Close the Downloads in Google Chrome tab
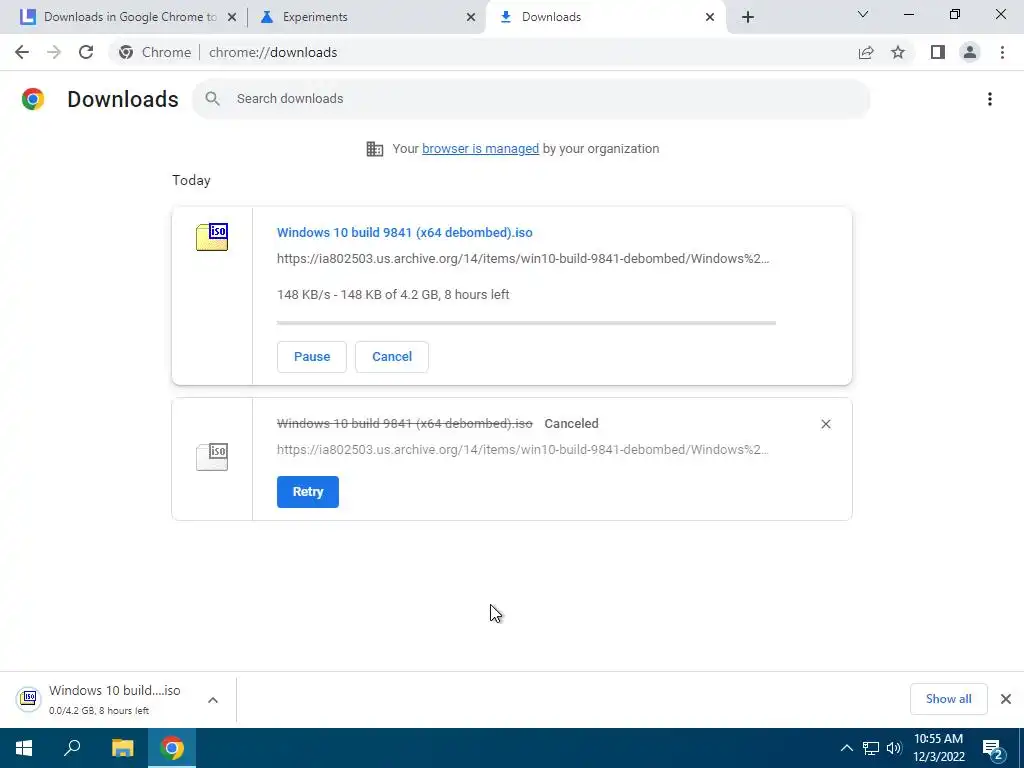 (x=232, y=17)
